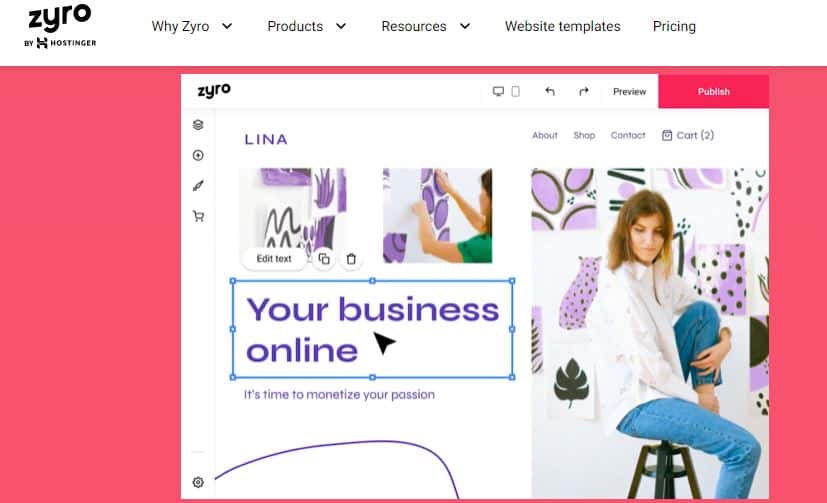Click the pink Publish button
The height and width of the screenshot is (503, 827).
[x=714, y=92]
